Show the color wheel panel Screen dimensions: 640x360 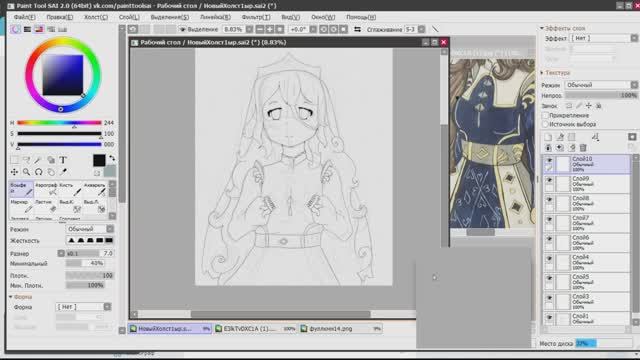pos(16,29)
